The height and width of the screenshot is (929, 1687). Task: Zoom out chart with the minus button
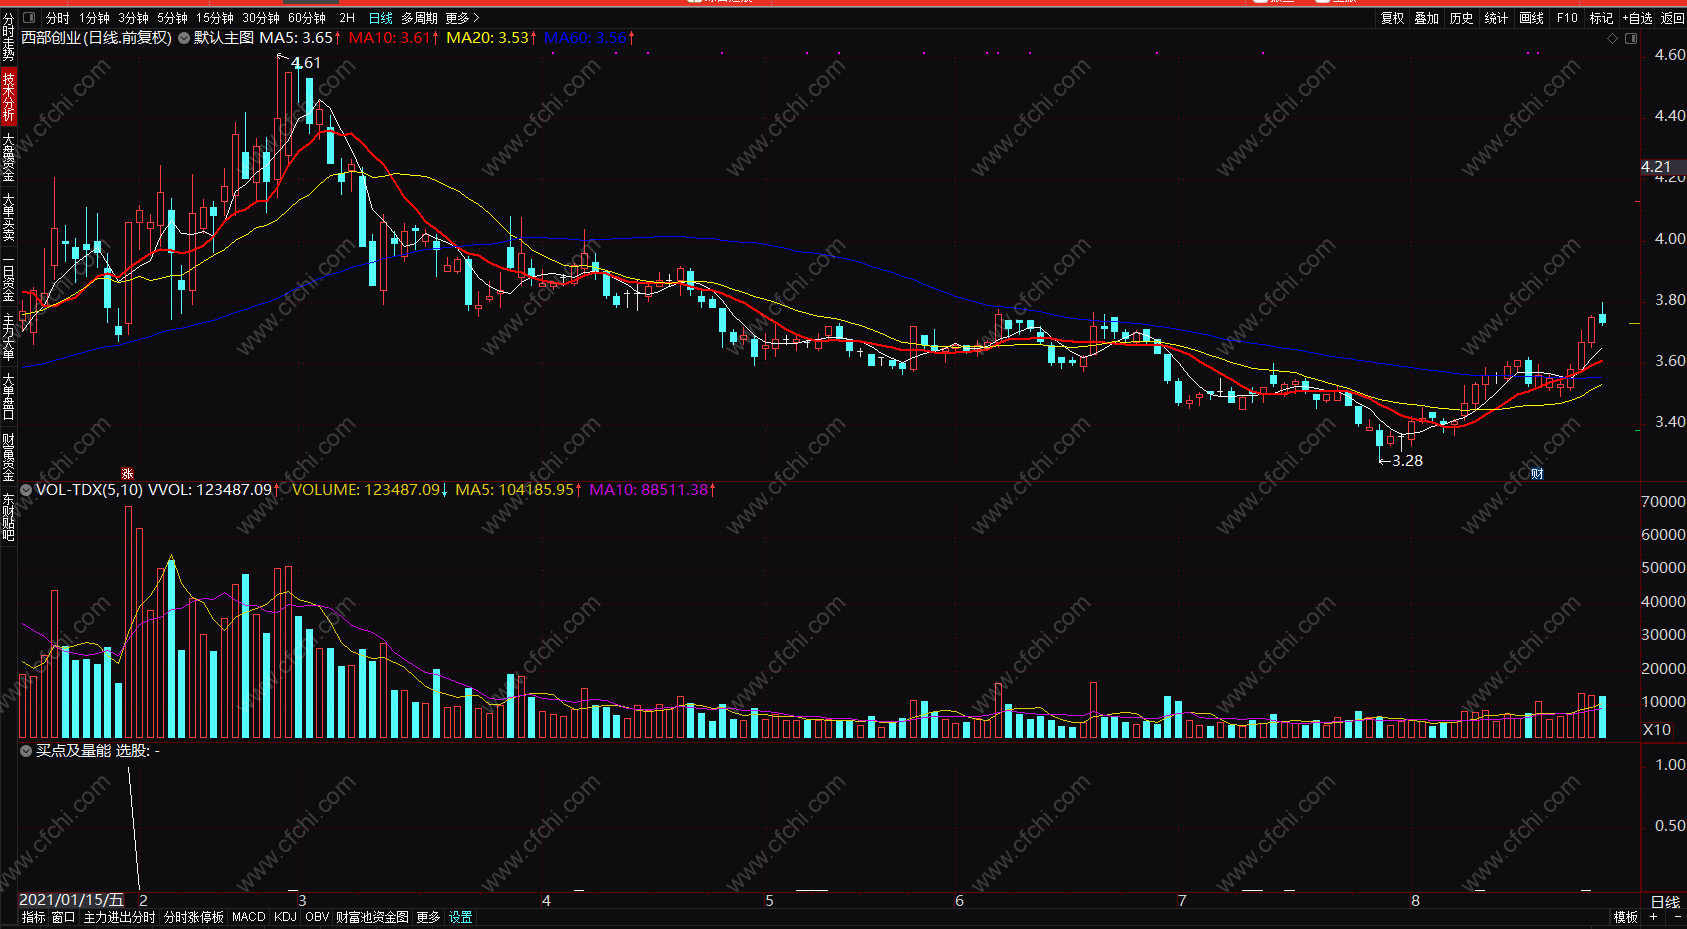pos(1676,917)
